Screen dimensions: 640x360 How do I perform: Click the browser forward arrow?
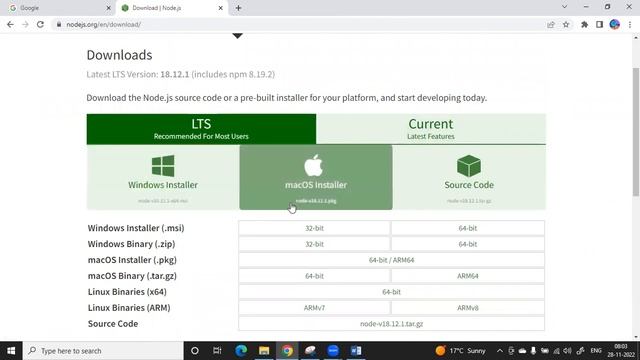pyautogui.click(x=25, y=24)
